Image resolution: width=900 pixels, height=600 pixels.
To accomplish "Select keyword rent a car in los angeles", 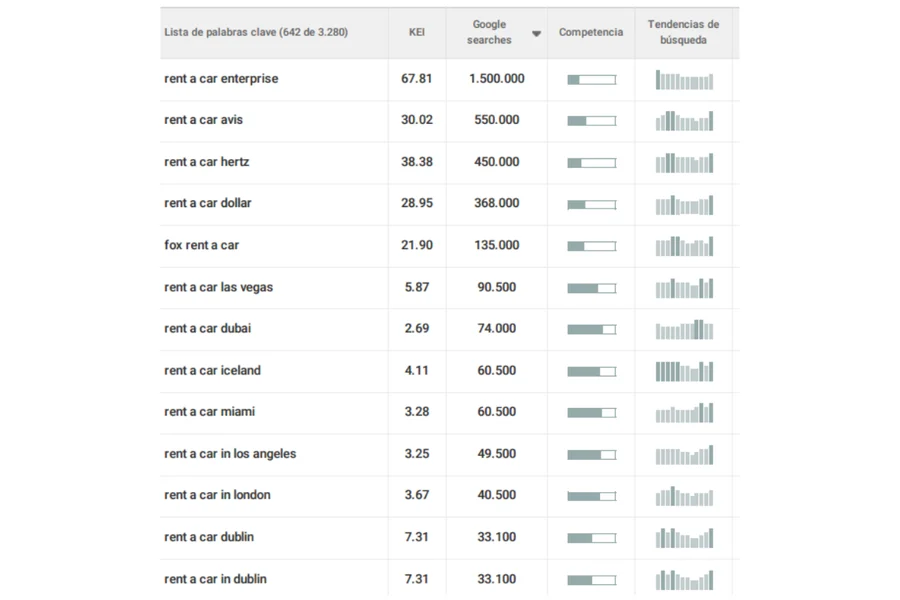I will tap(230, 454).
